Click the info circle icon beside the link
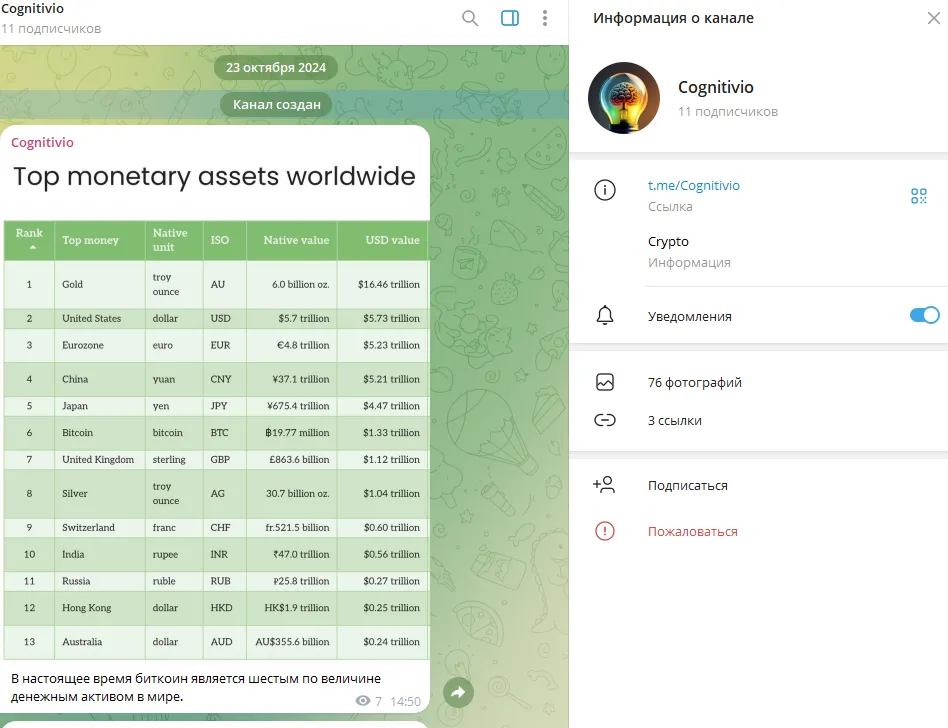Viewport: 948px width, 728px height. (605, 190)
